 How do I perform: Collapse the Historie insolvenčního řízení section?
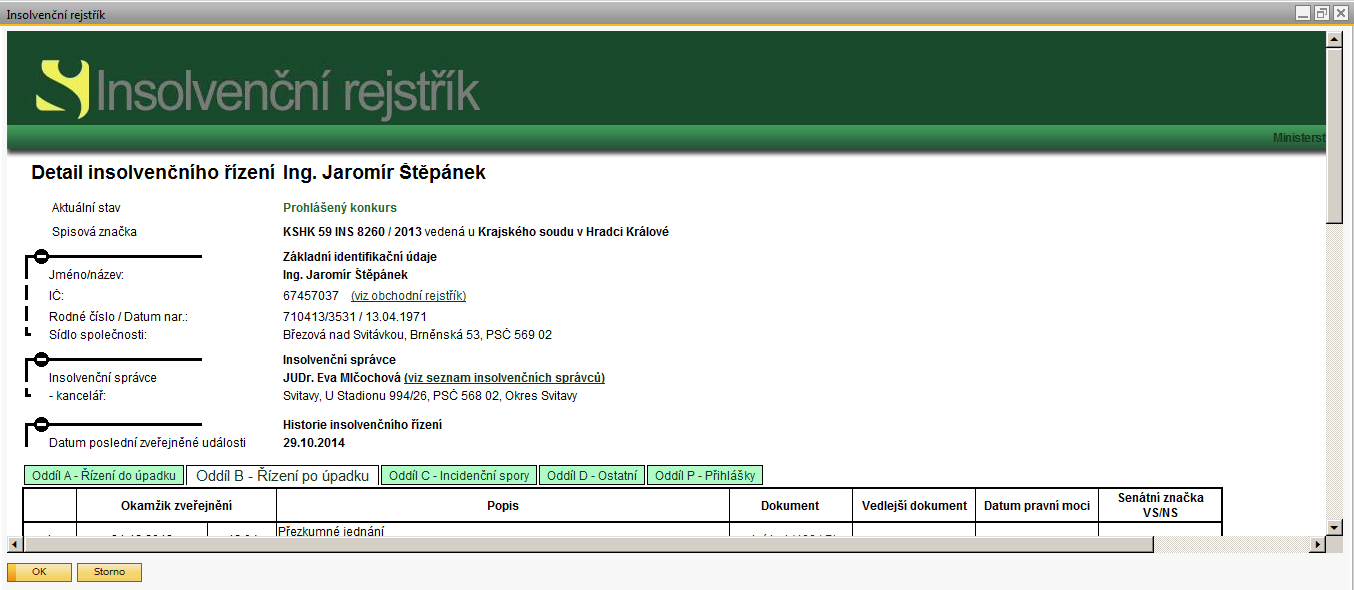click(42, 425)
